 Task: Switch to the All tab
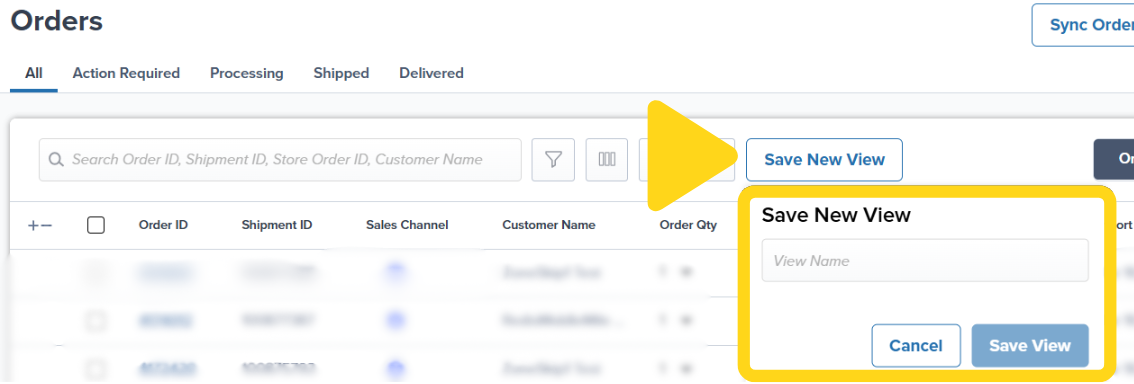[x=34, y=73]
